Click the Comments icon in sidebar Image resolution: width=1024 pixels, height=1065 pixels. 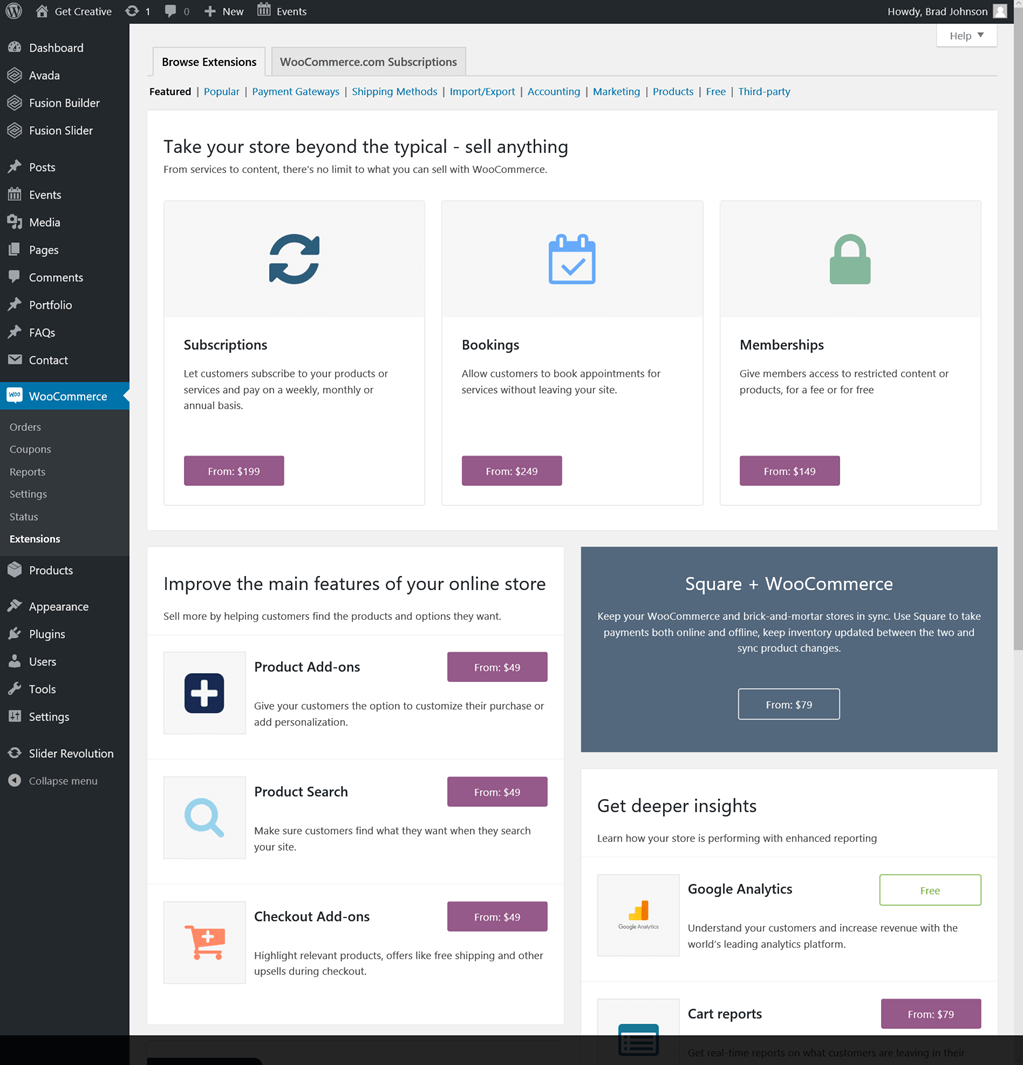tap(14, 276)
